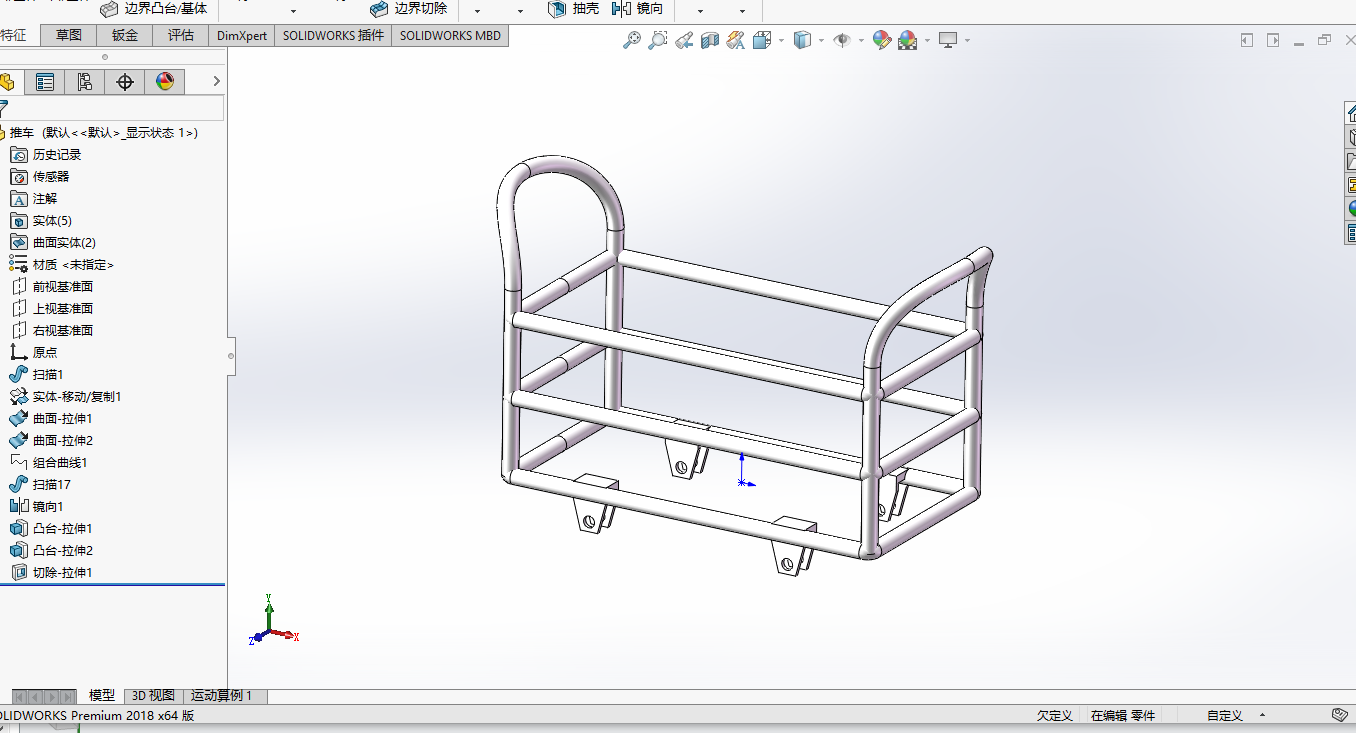The height and width of the screenshot is (733, 1356).
Task: Click the 边界凸台/基体 tool
Action: pyautogui.click(x=154, y=9)
